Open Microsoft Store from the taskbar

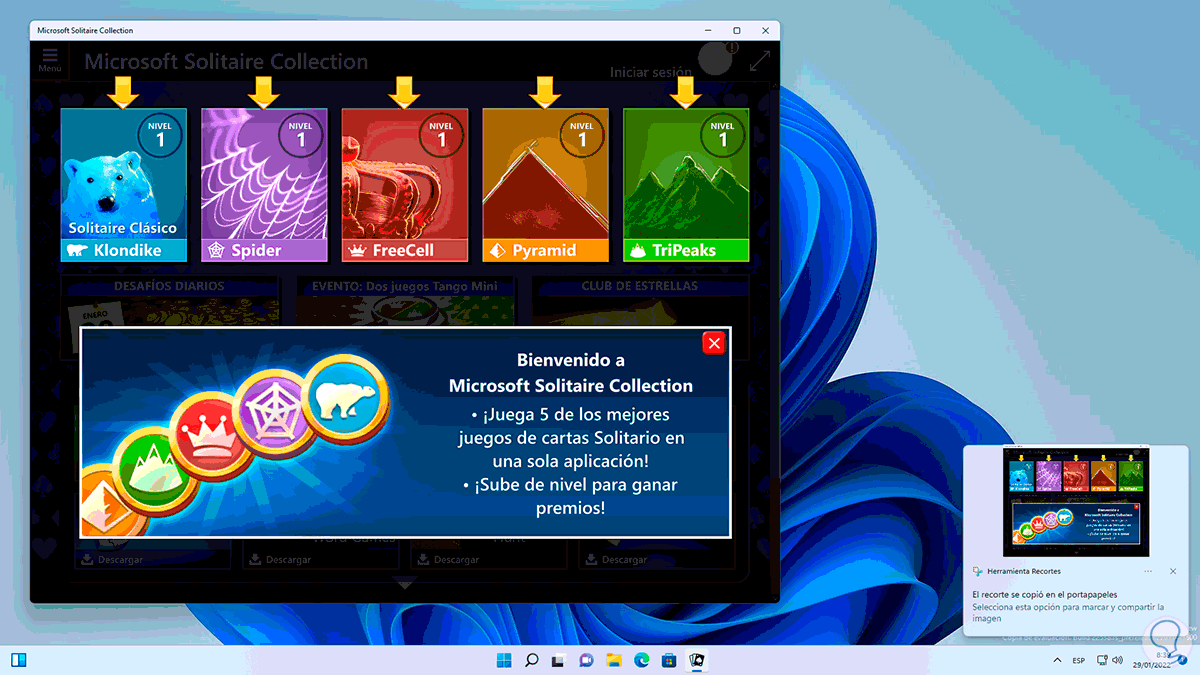669,660
